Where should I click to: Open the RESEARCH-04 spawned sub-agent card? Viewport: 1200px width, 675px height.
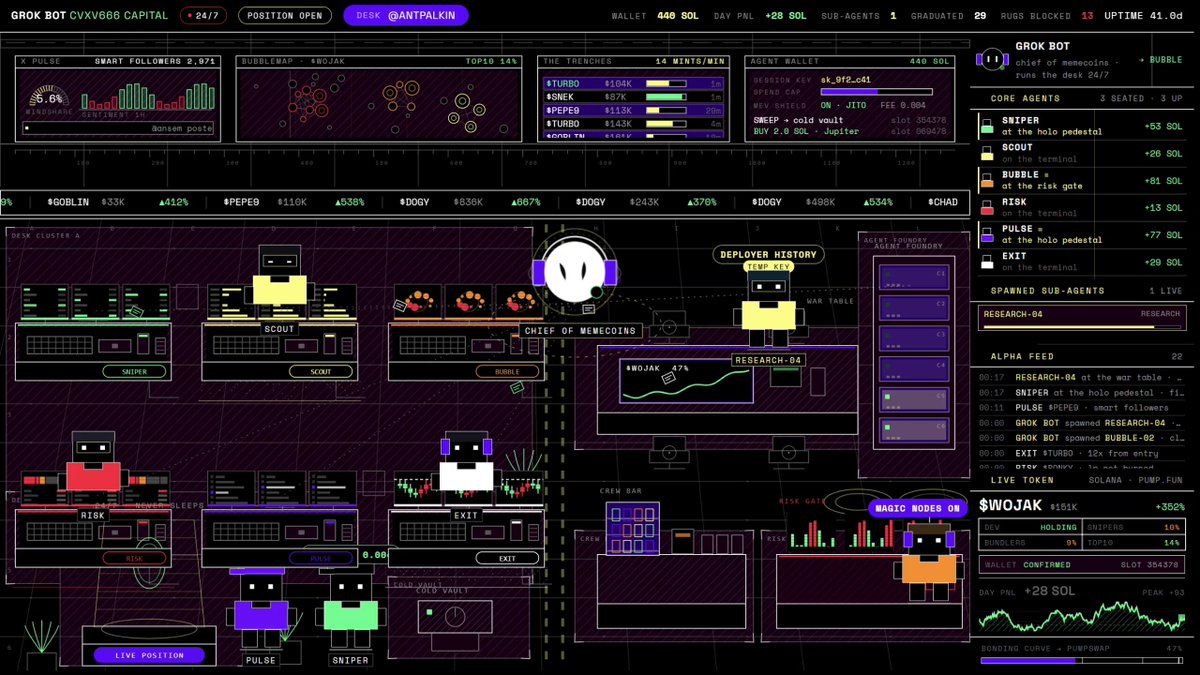tap(1082, 317)
